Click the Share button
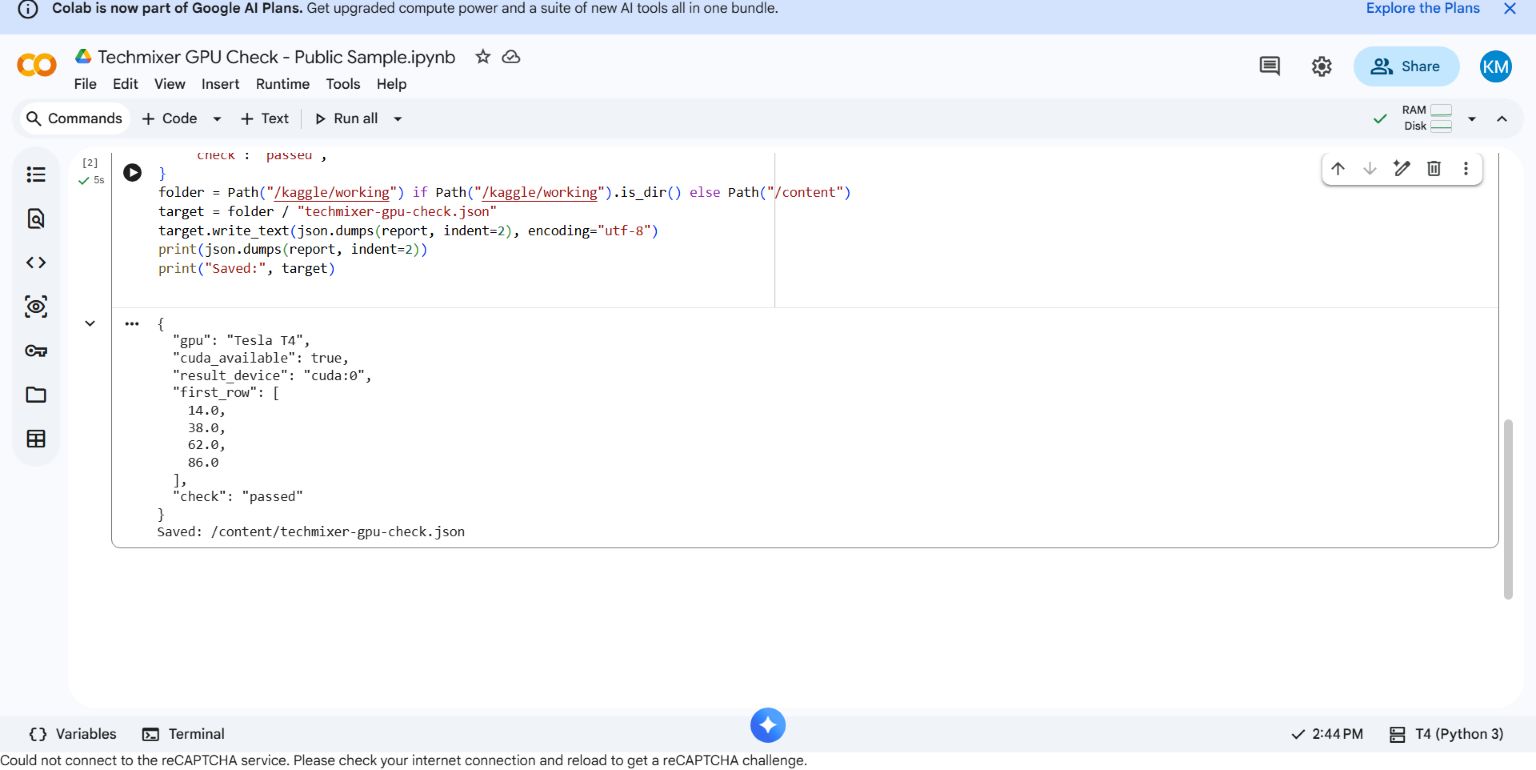Screen dimensions: 1536x770 pyautogui.click(x=1407, y=66)
